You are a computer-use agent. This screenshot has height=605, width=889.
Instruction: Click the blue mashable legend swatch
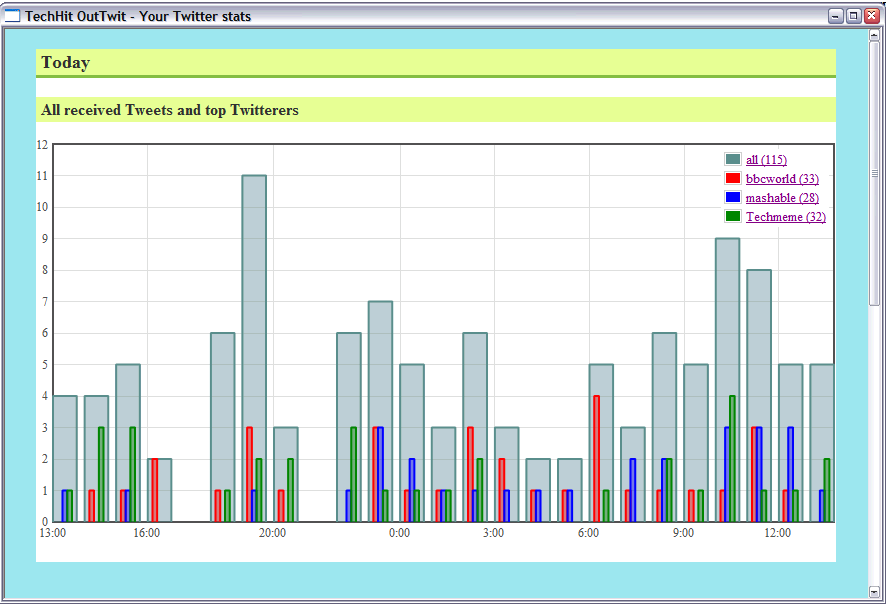coord(733,198)
